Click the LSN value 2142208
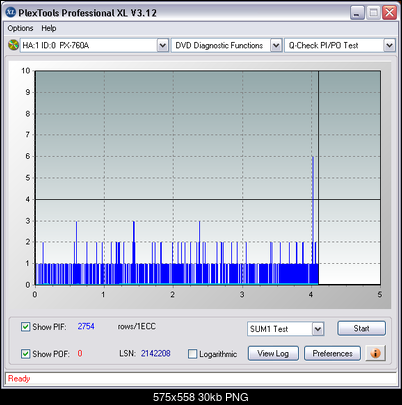Viewport: 402px width, 405px height. [155, 353]
